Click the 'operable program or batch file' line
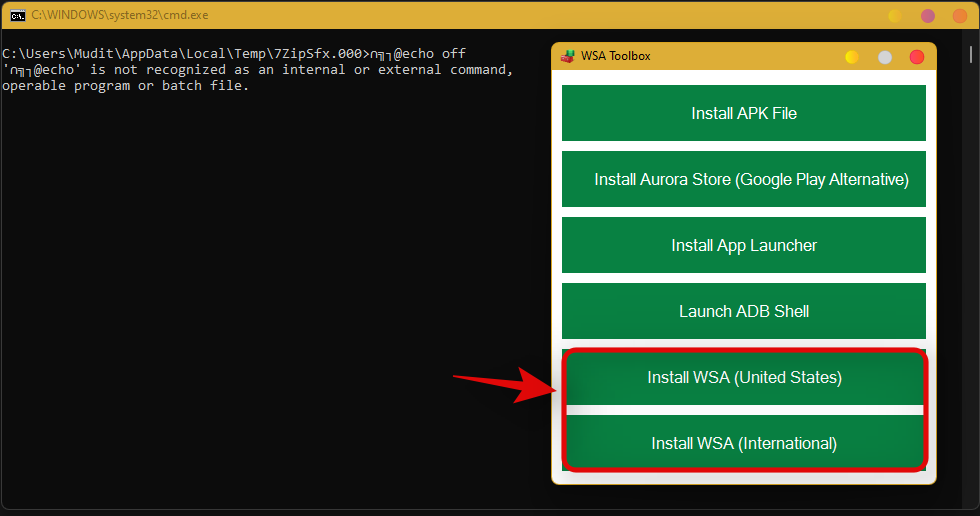Viewport: 980px width, 516px height. click(125, 86)
